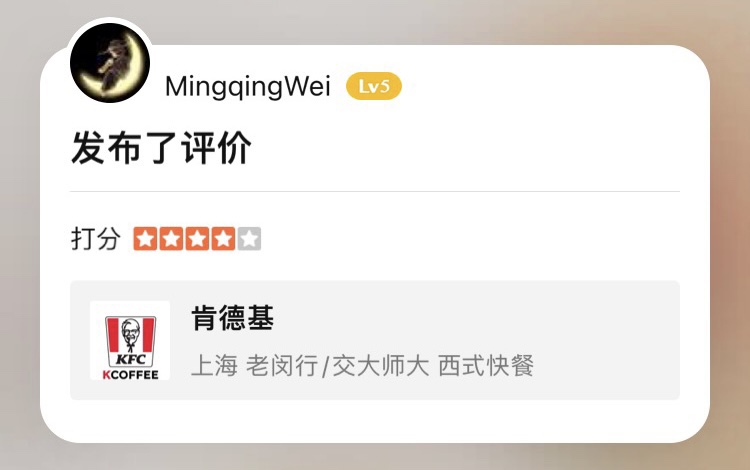
Task: Select the third orange rating star
Action: click(197, 239)
